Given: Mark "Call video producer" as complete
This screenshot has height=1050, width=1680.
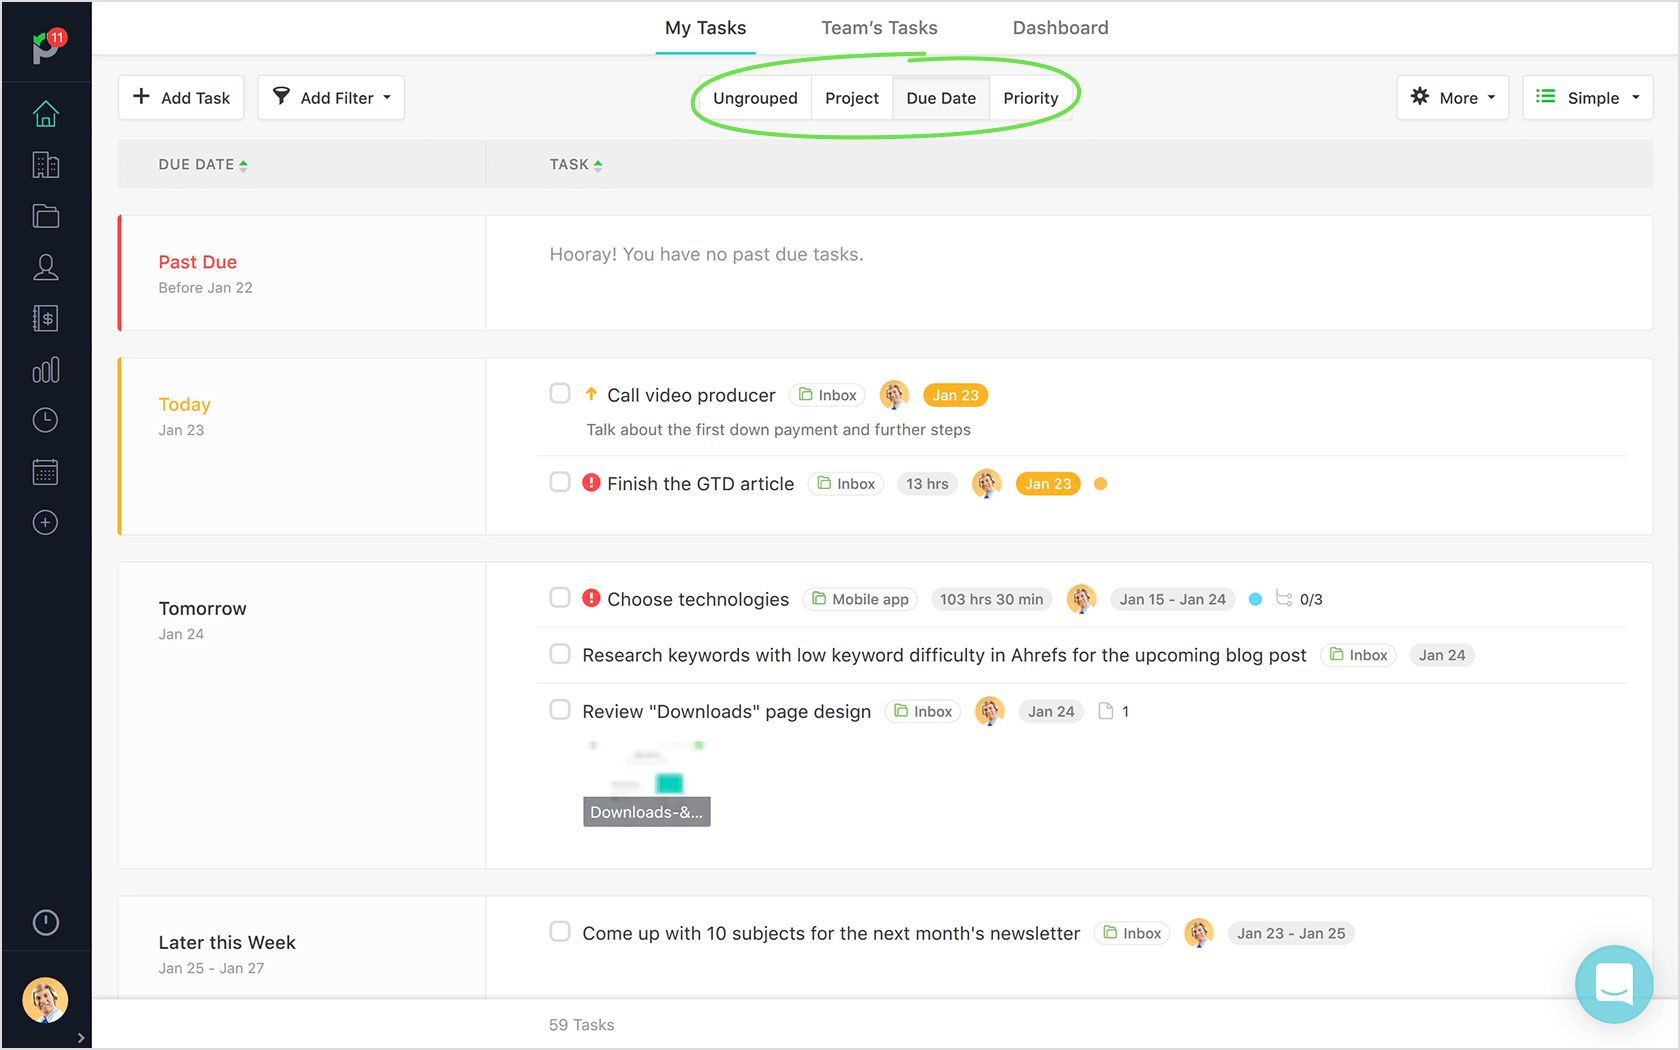Looking at the screenshot, I should pyautogui.click(x=560, y=393).
